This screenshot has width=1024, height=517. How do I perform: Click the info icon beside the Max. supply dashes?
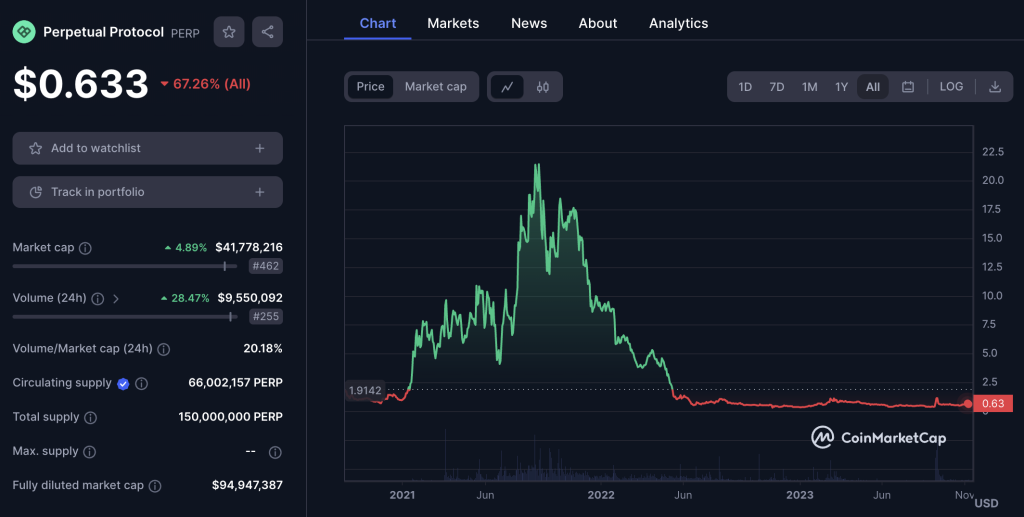pos(275,452)
